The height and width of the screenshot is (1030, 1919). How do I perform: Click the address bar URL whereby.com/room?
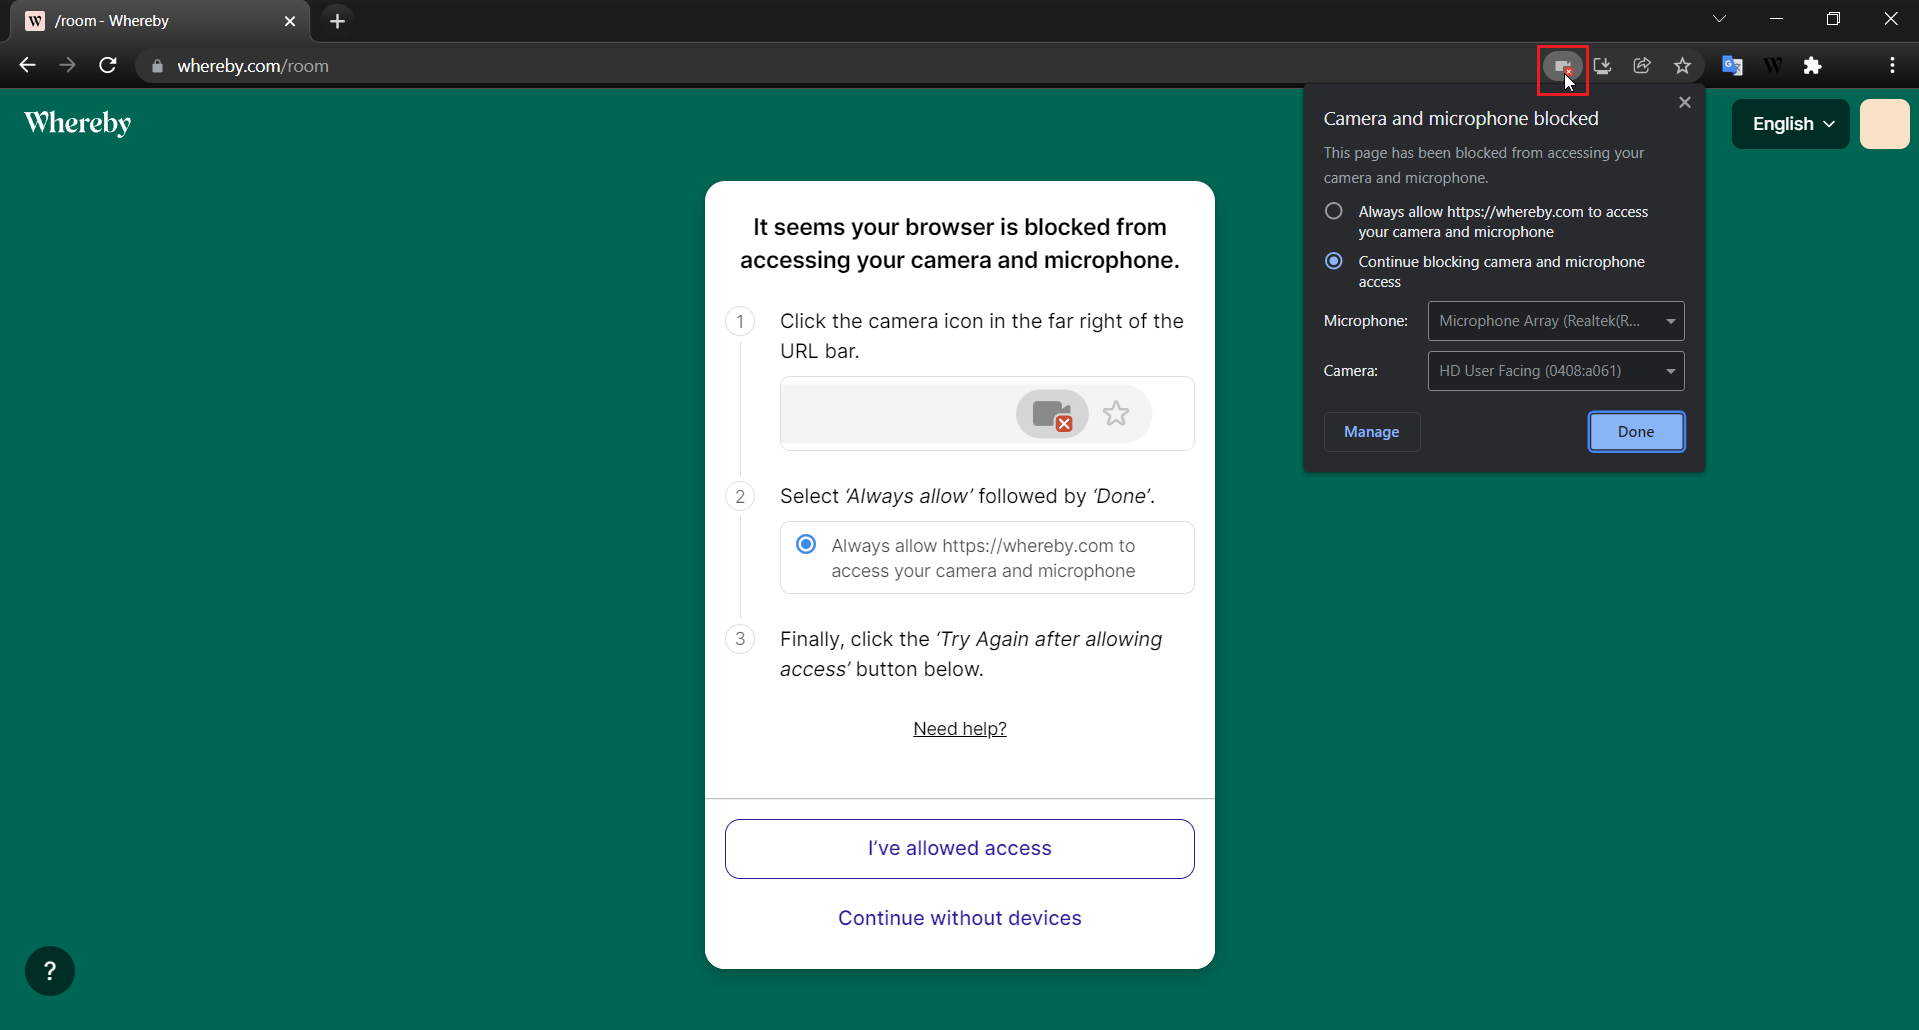point(253,66)
